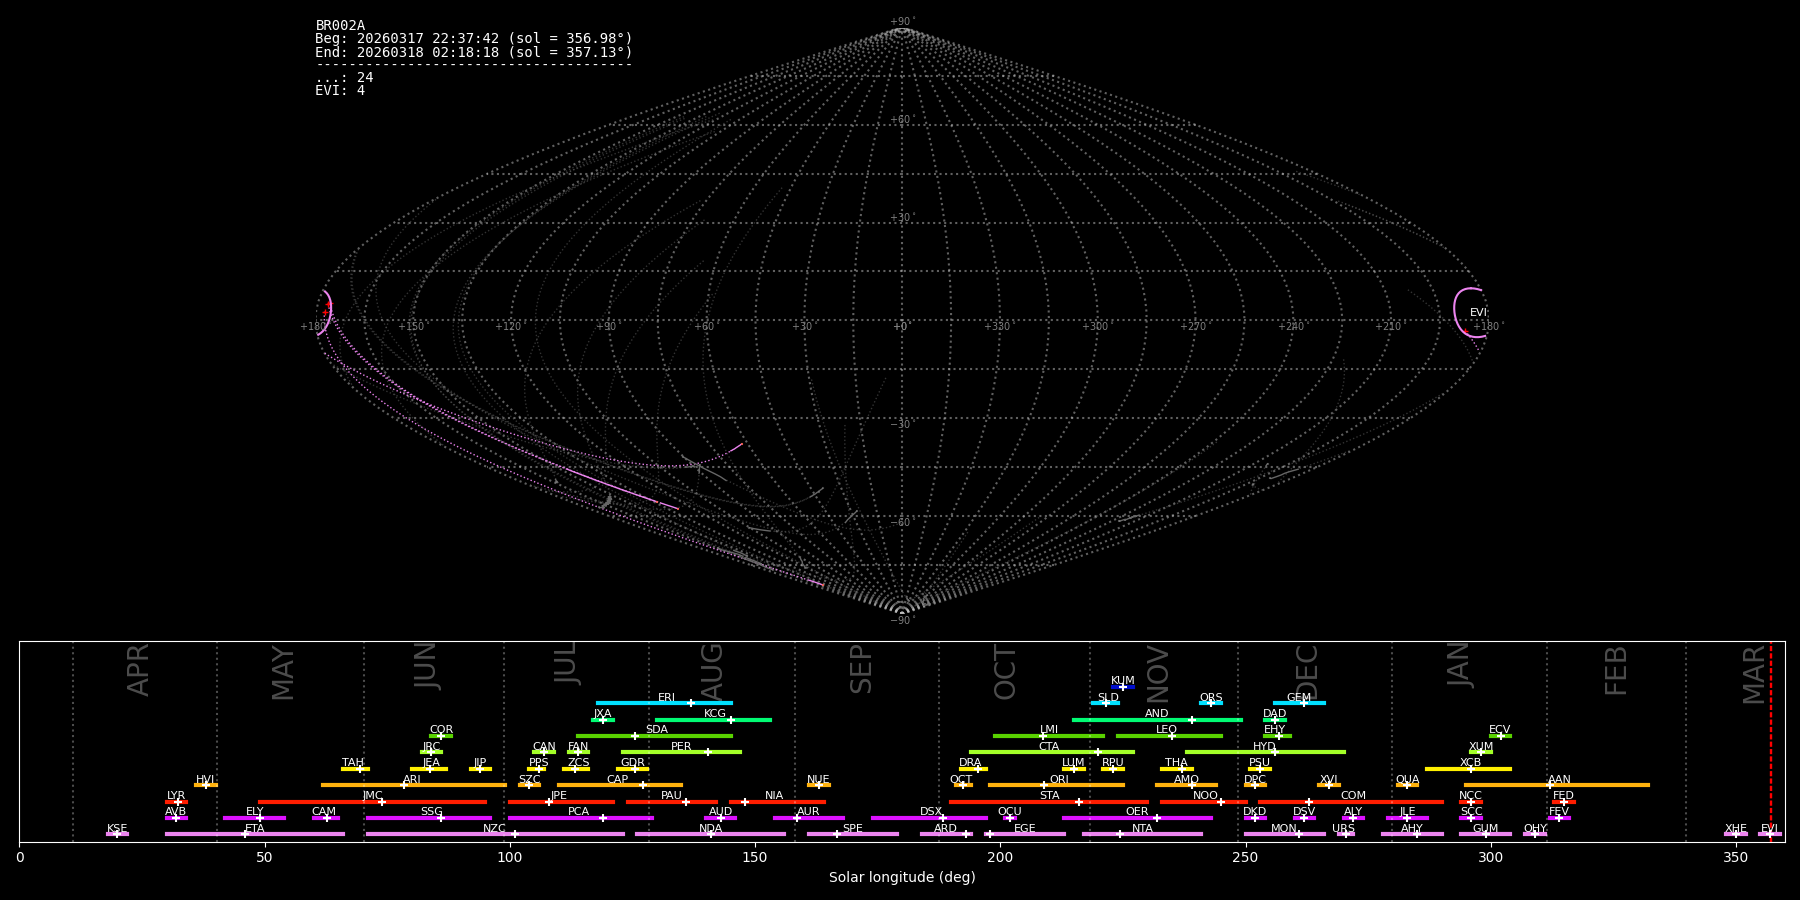Viewport: 1800px width, 900px height.
Task: Select the STA shower label
Action: pos(1048,795)
